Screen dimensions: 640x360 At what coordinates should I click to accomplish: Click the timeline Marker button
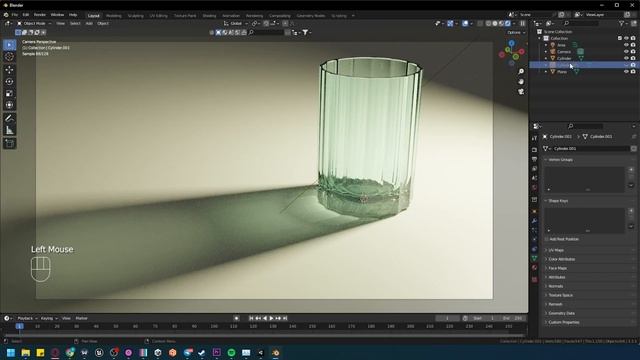pos(81,318)
